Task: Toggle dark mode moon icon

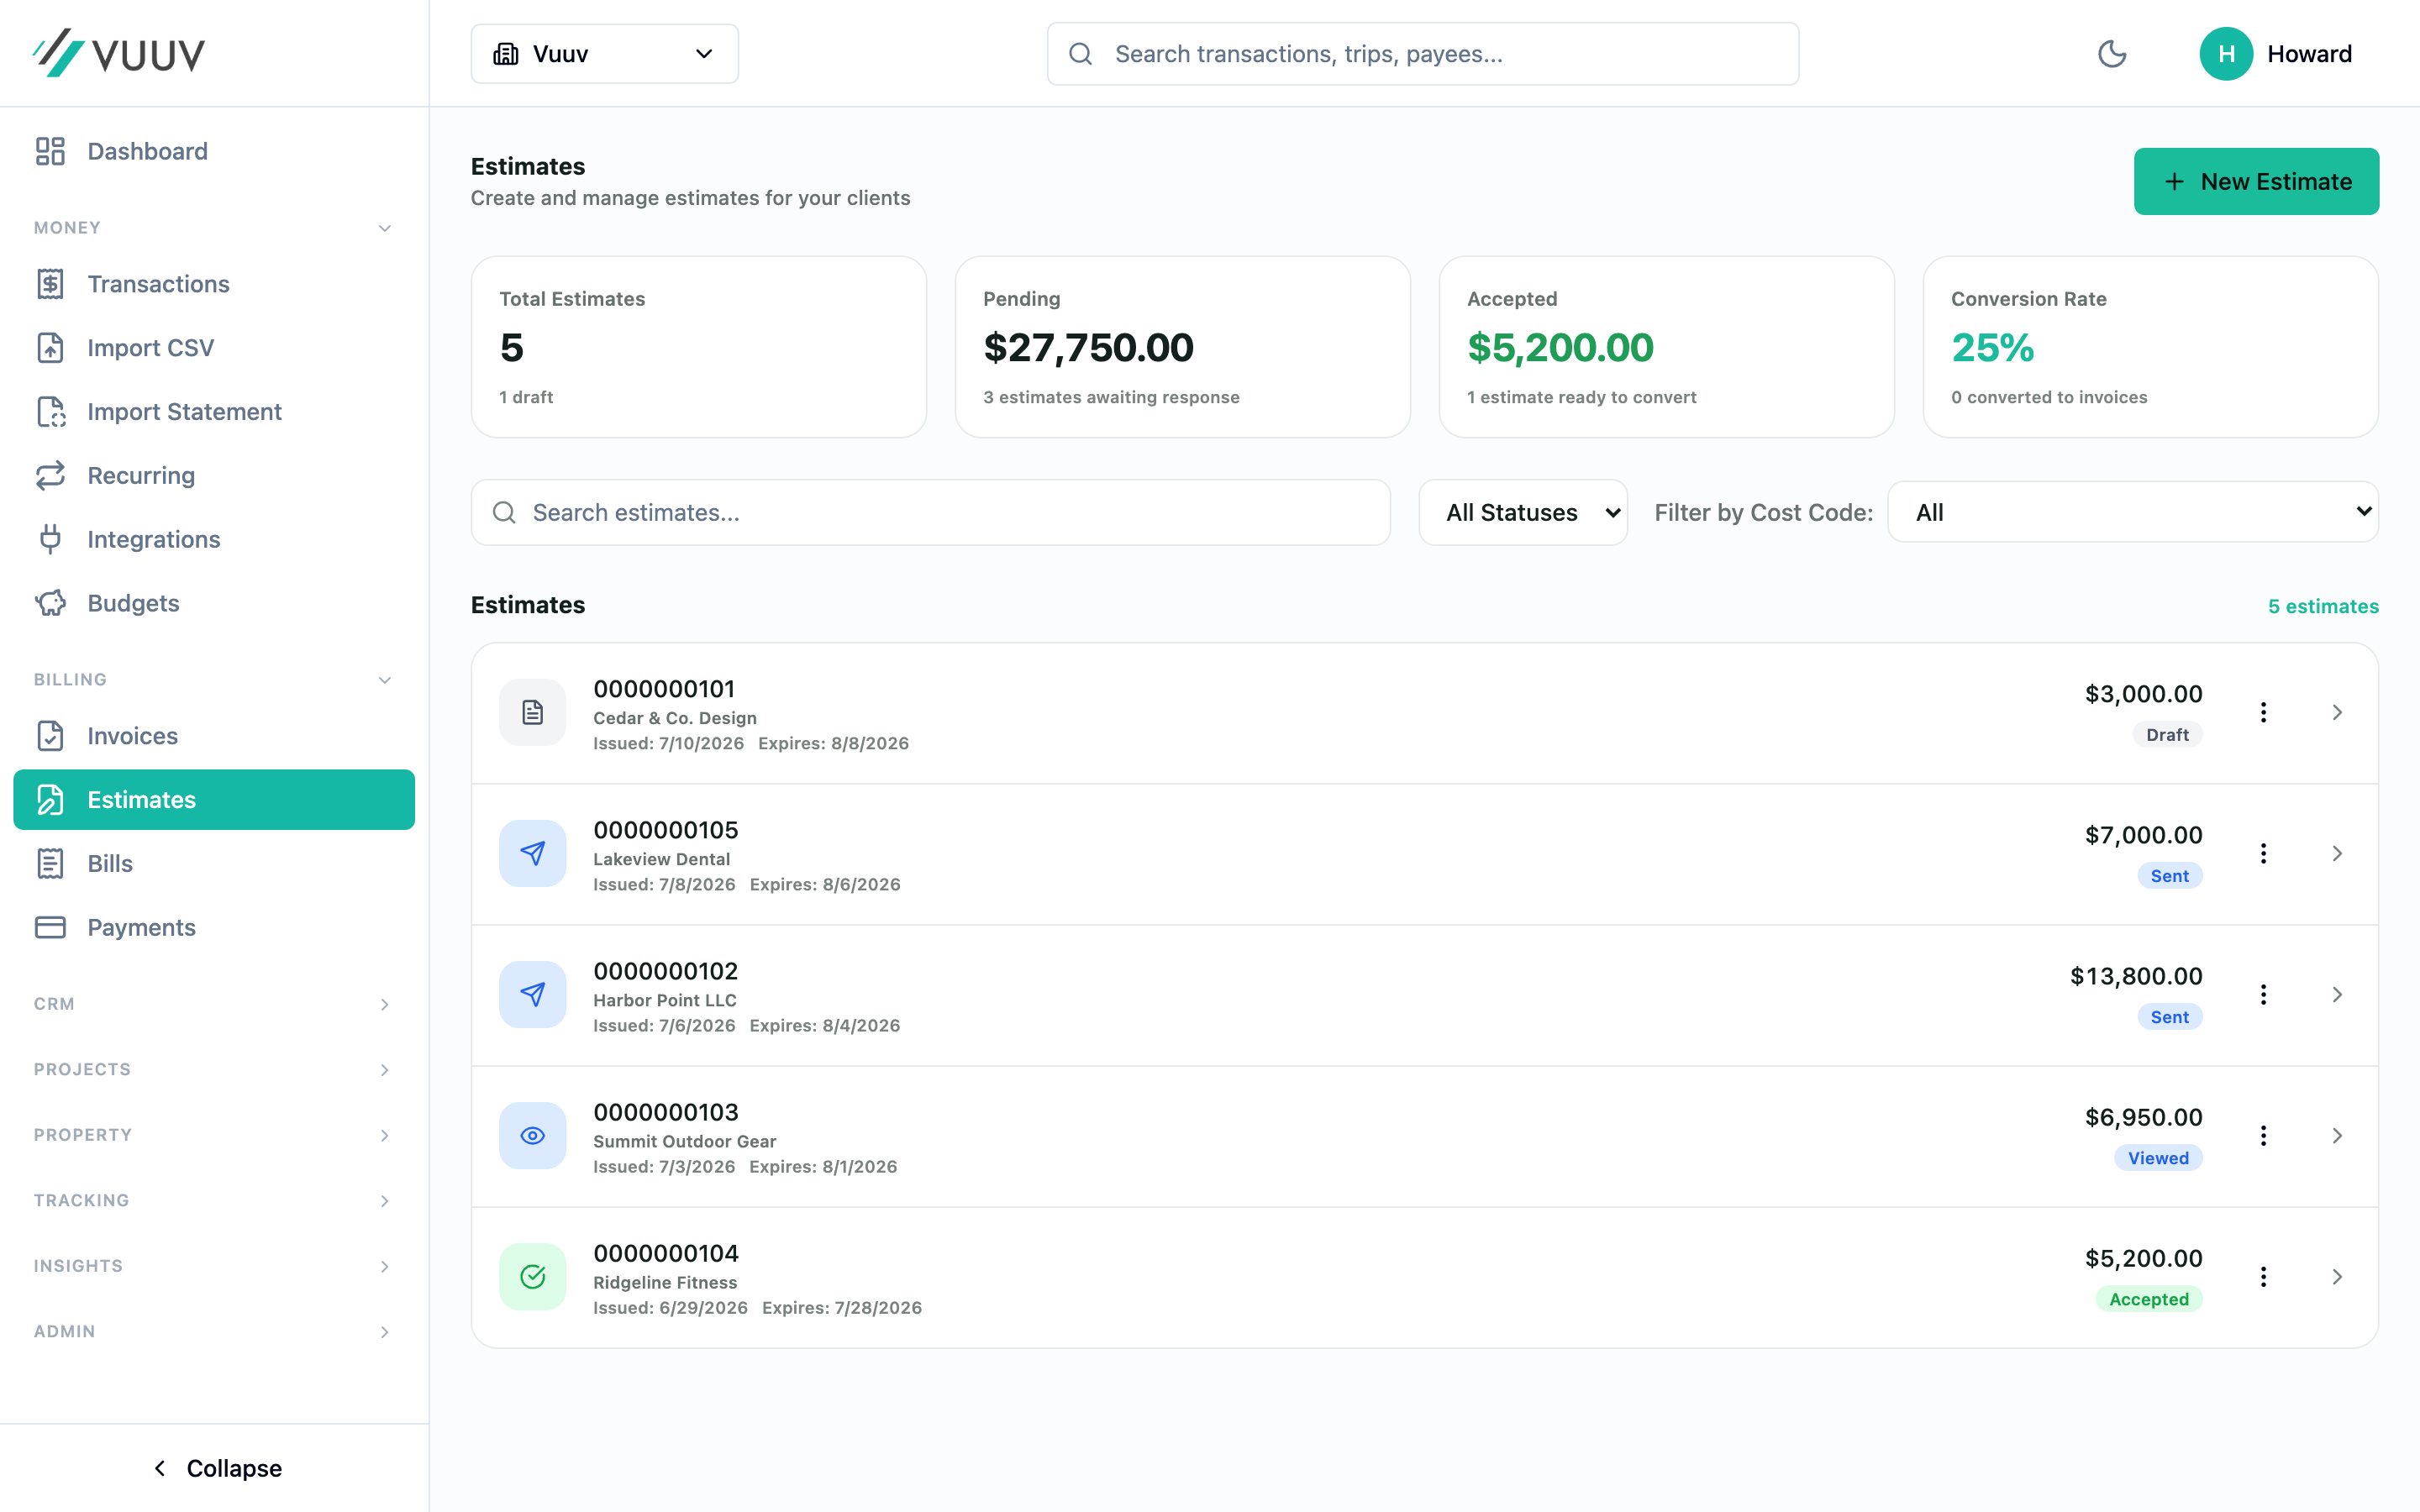Action: pyautogui.click(x=2111, y=54)
